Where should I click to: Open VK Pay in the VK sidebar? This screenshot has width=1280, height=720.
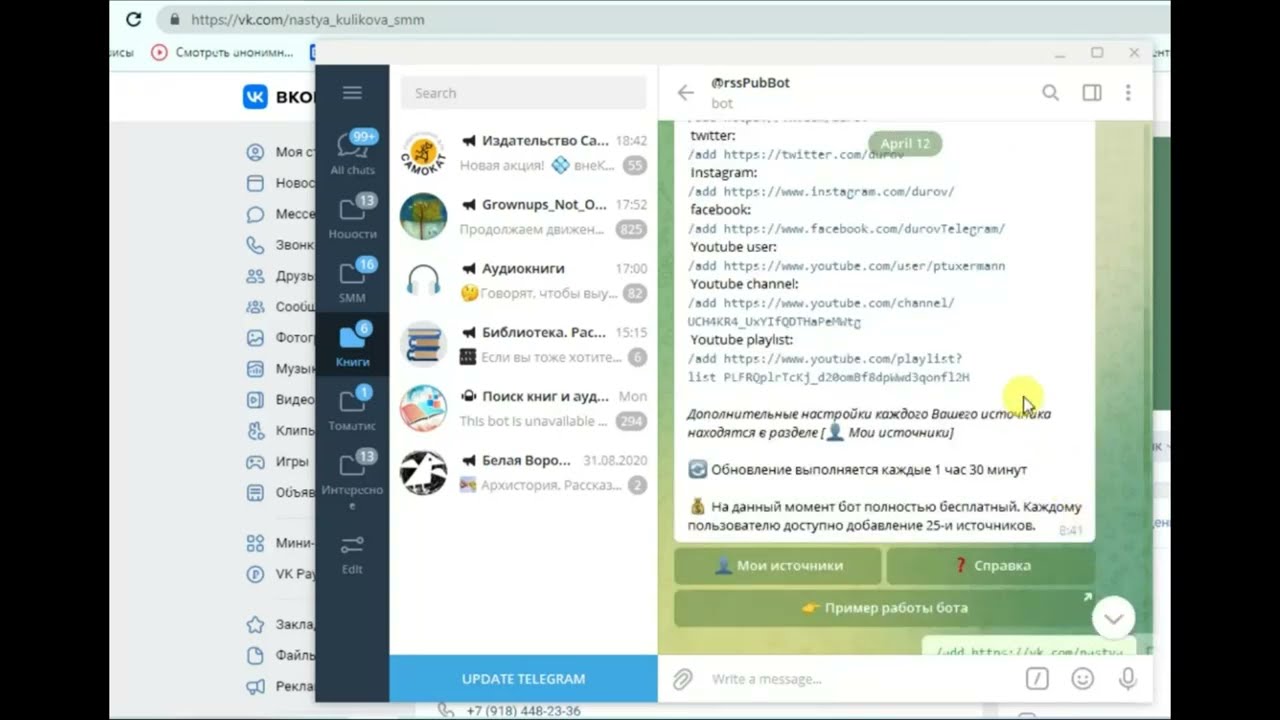(281, 575)
